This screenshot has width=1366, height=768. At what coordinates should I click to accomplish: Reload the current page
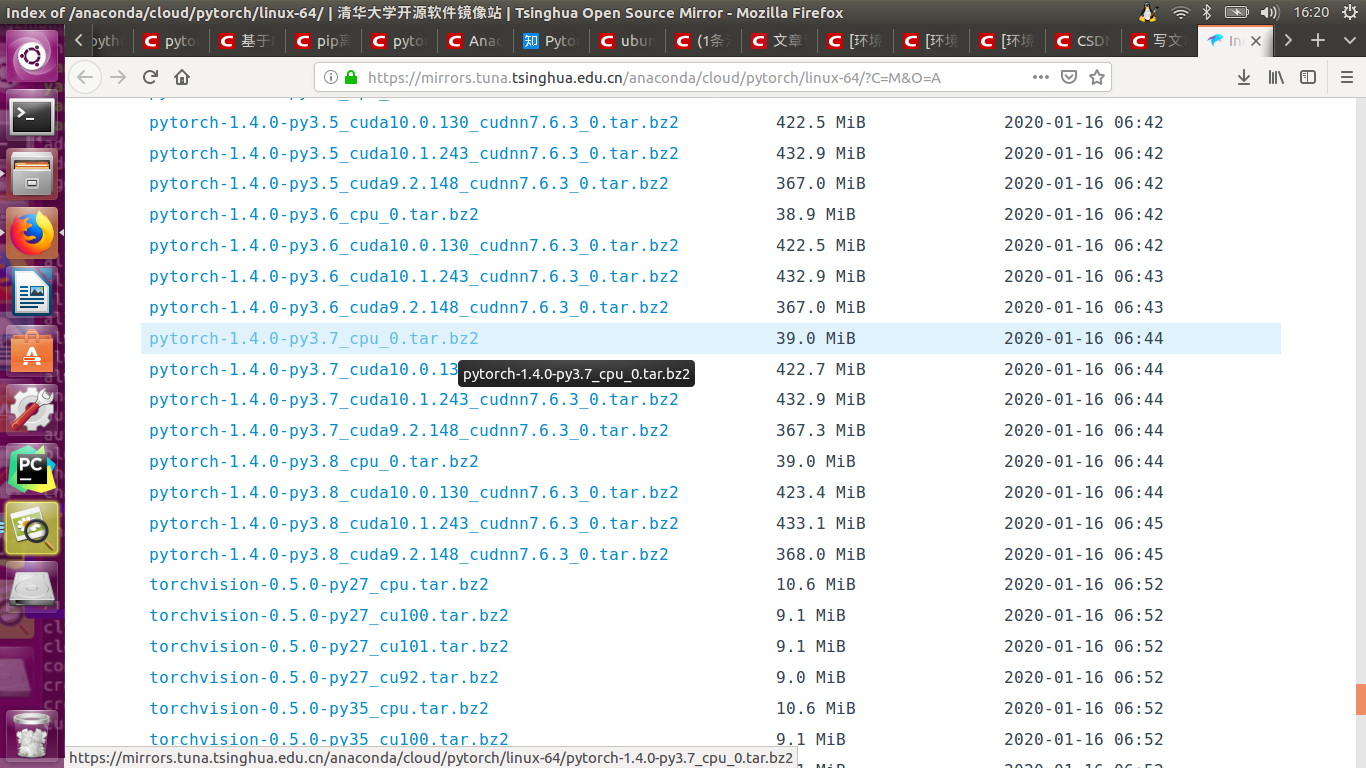[150, 77]
